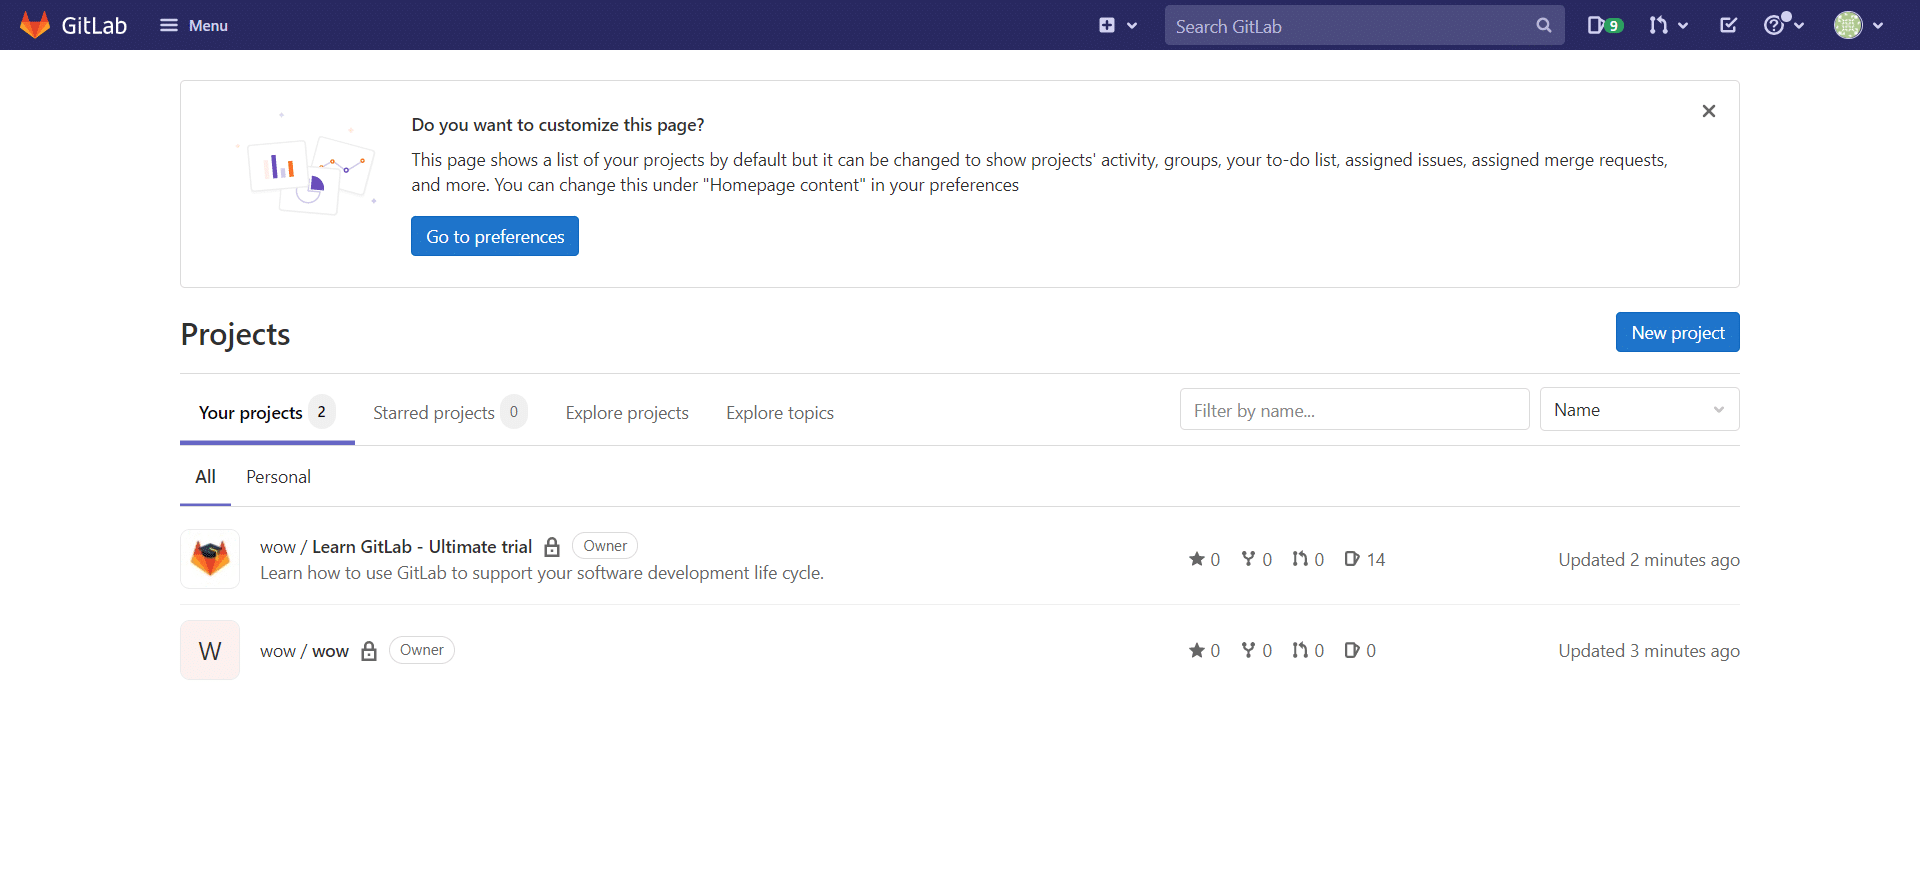Click the W avatar of wow project

click(210, 650)
